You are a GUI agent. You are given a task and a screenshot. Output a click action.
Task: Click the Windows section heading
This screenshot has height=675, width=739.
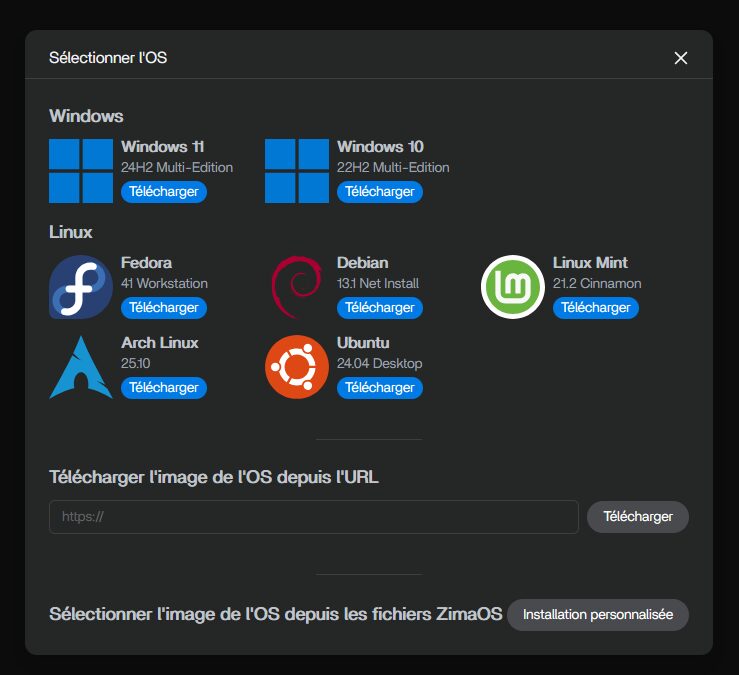click(x=86, y=116)
